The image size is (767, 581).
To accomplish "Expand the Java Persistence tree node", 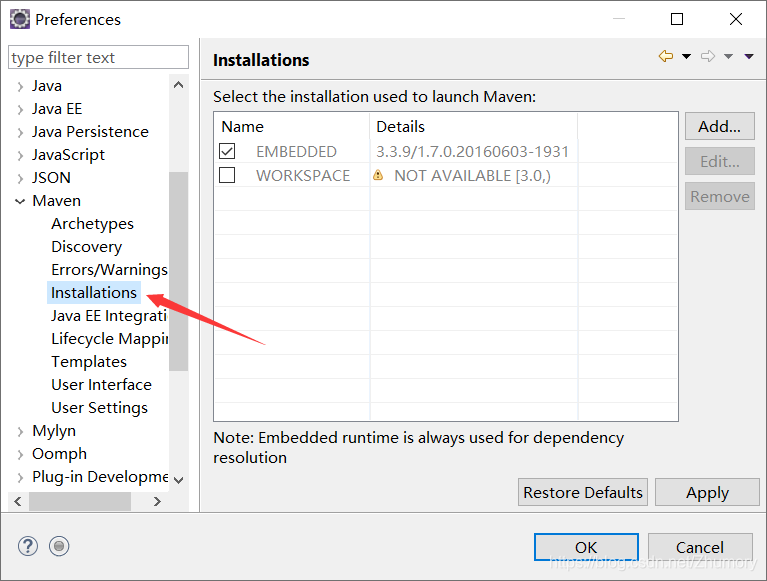I will coord(20,133).
